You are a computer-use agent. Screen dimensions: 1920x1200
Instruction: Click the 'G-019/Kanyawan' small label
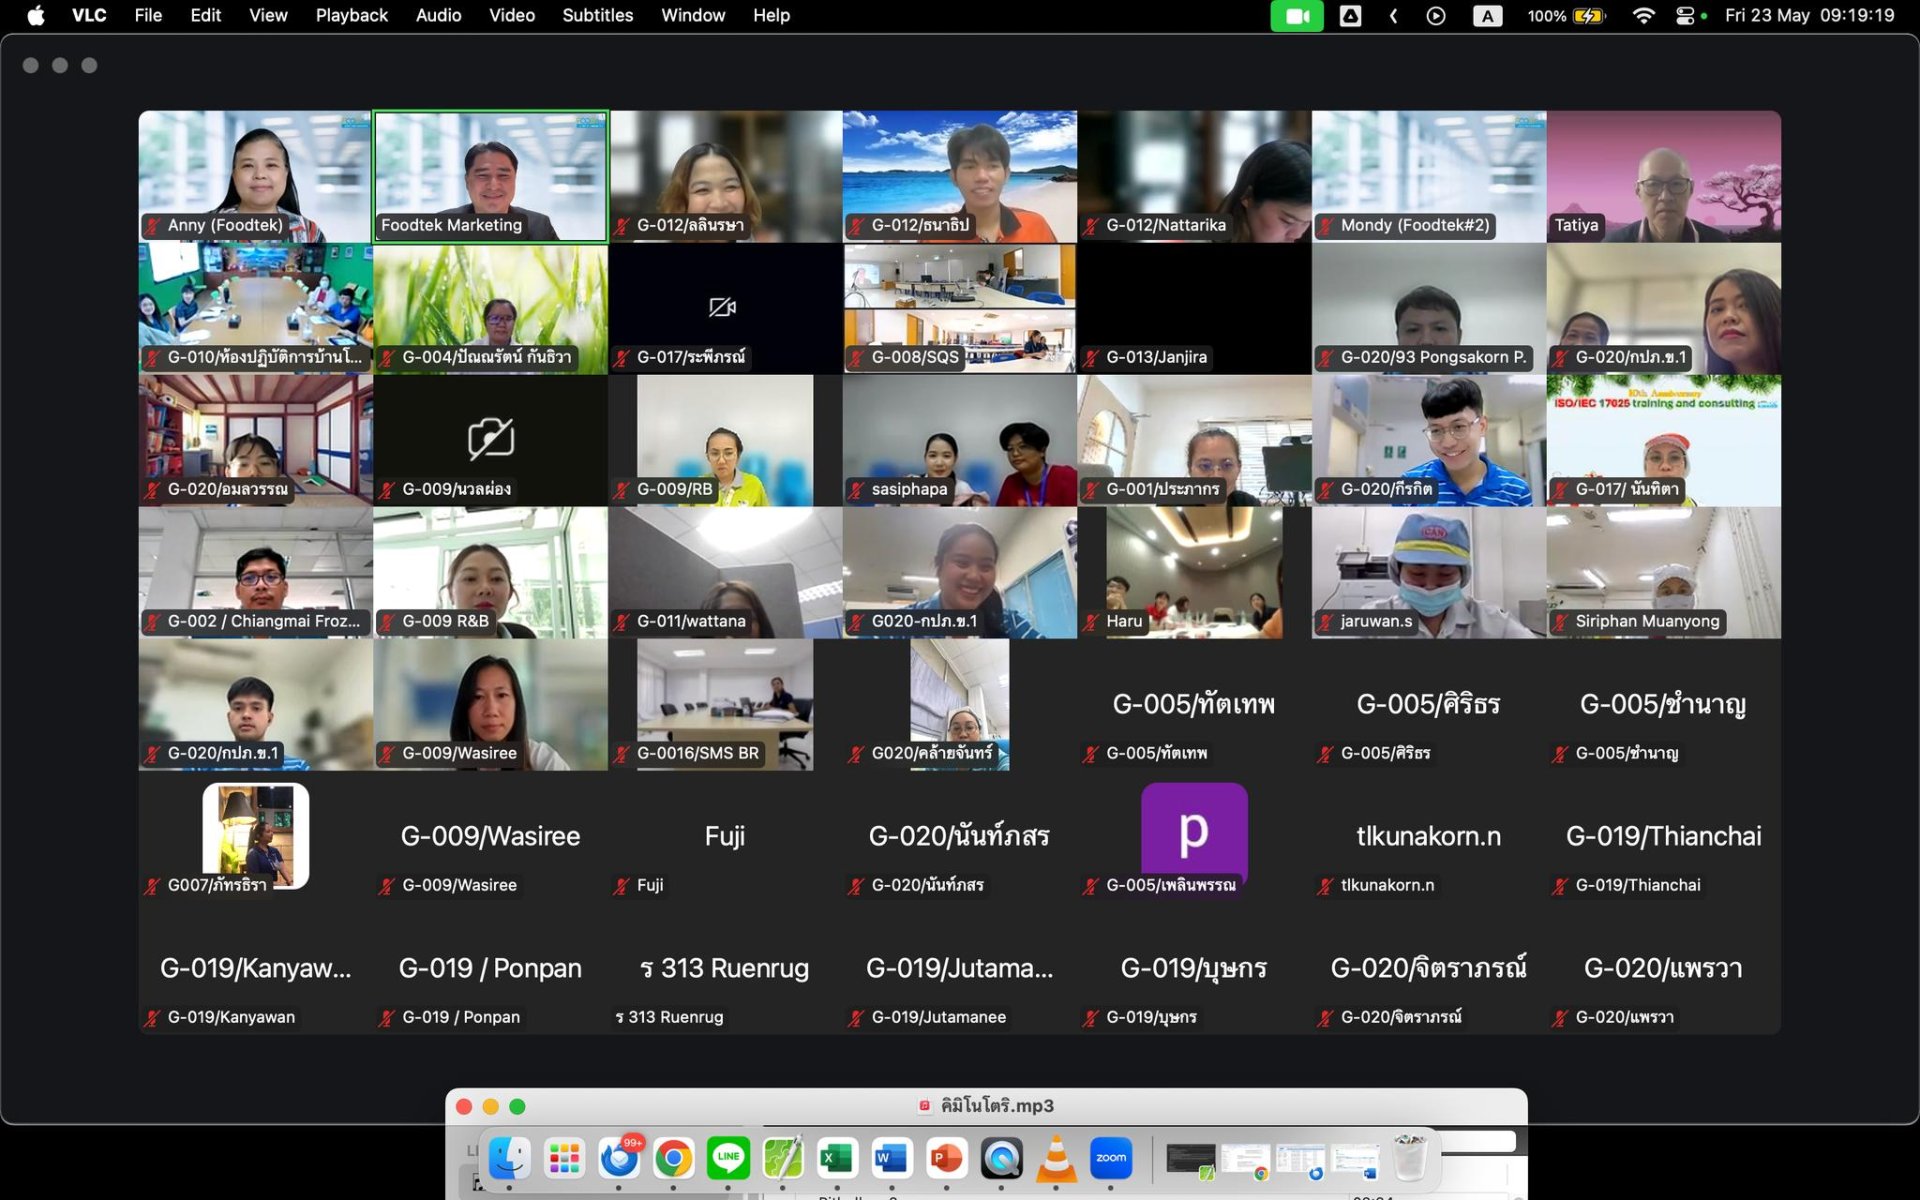[231, 1017]
